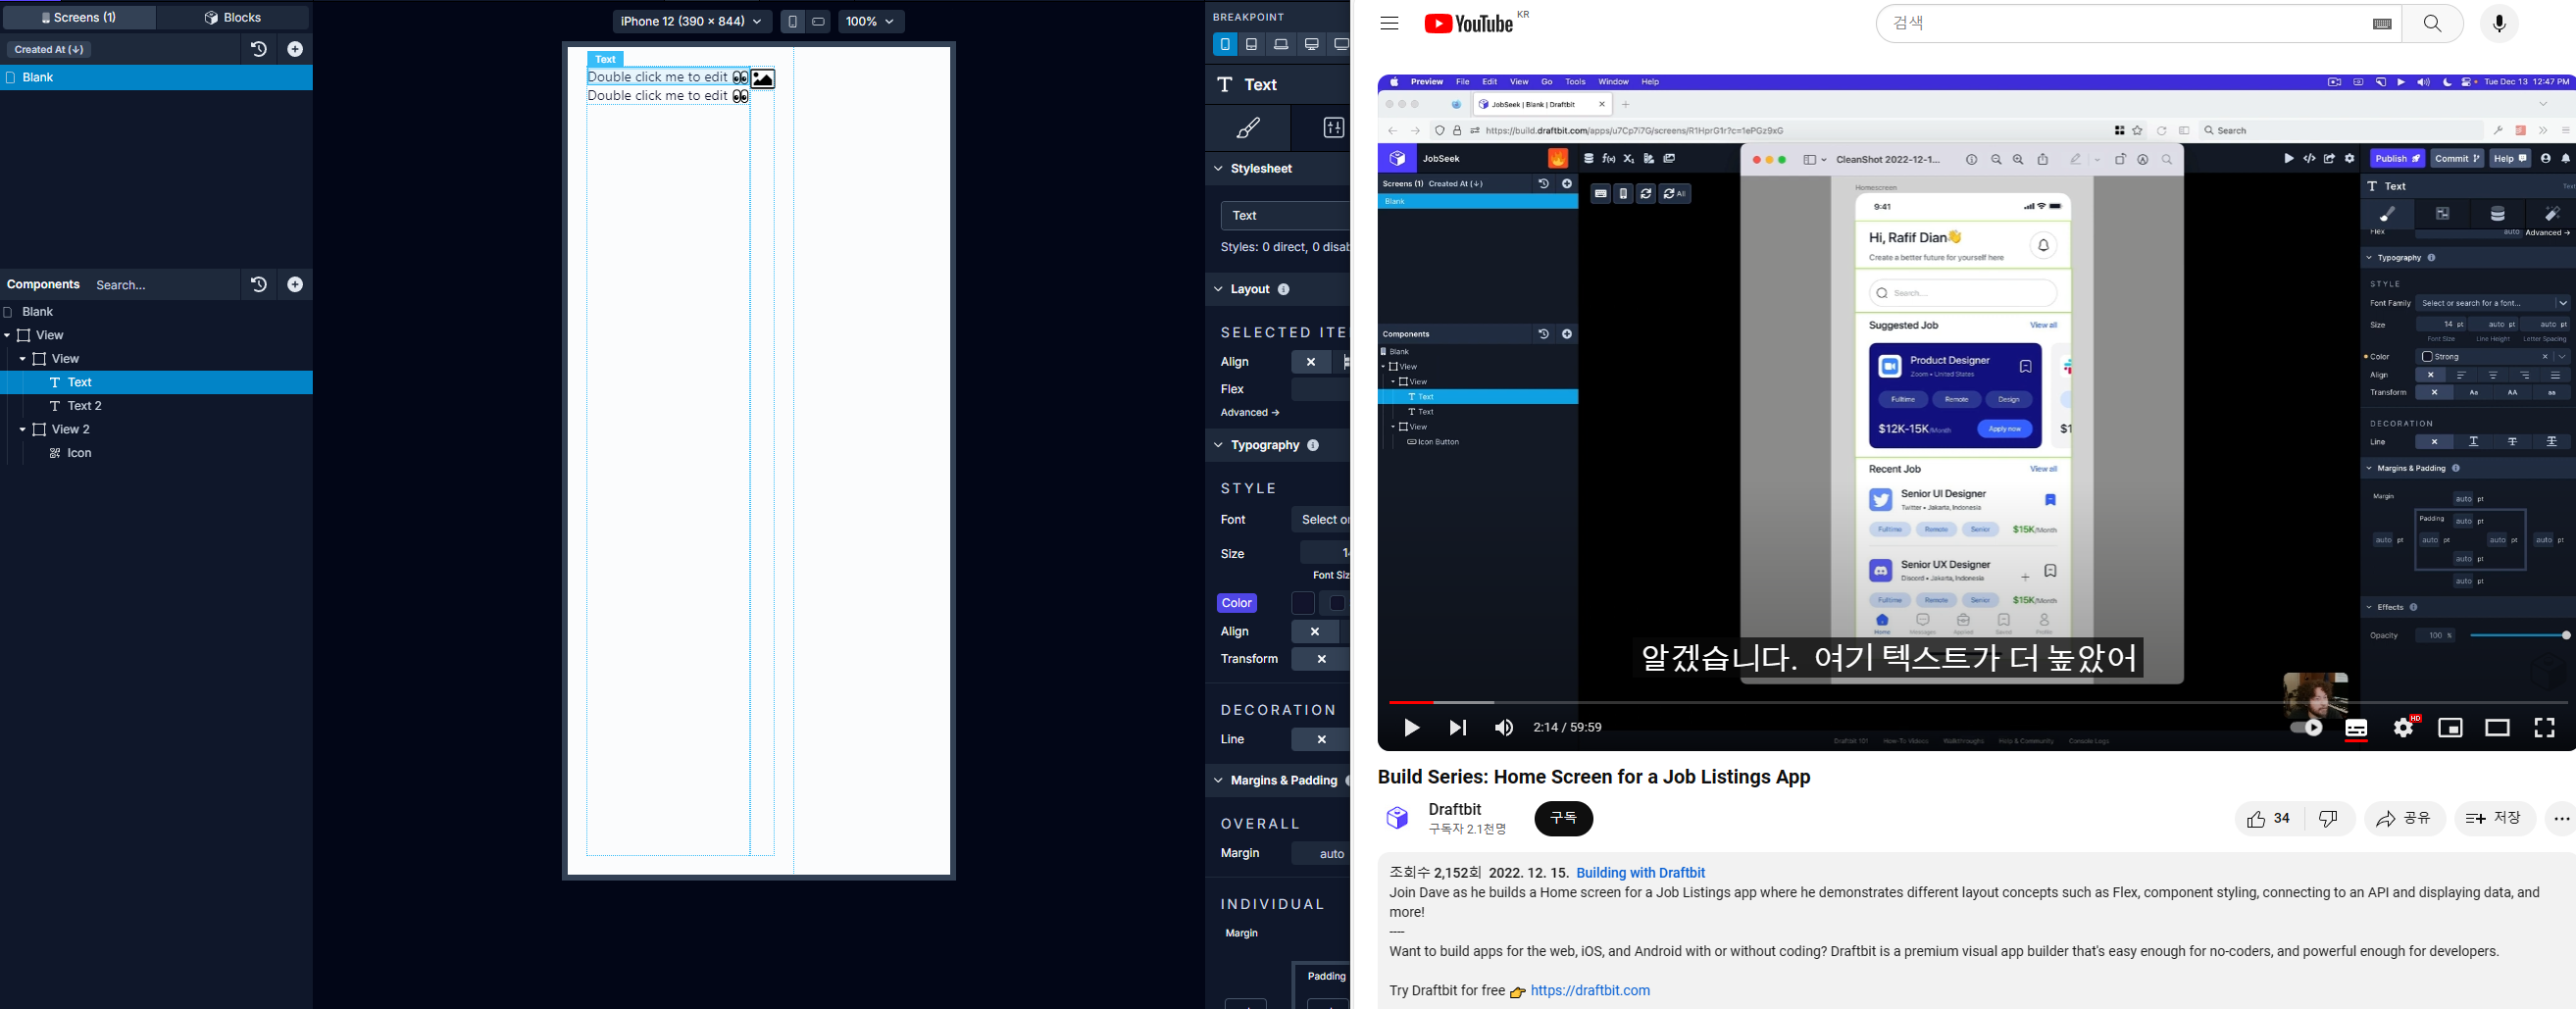This screenshot has width=2576, height=1009.
Task: Select mobile breakpoint icon
Action: 1225,44
